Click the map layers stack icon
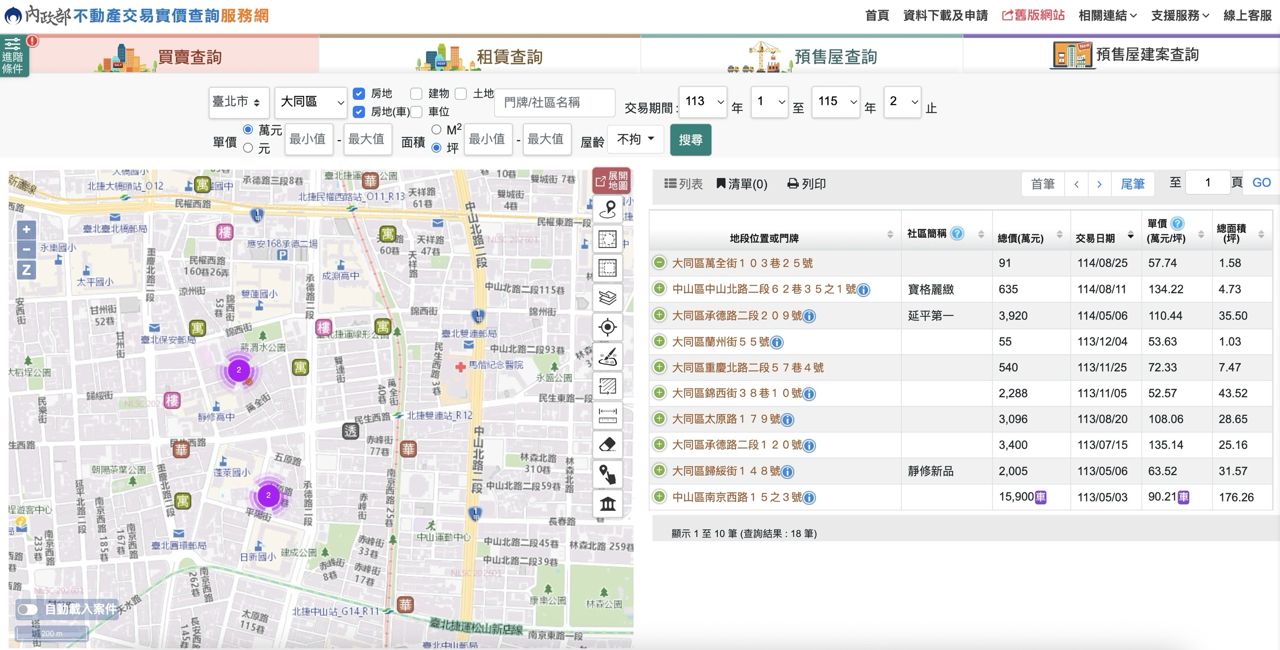1280x650 pixels. pyautogui.click(x=607, y=298)
